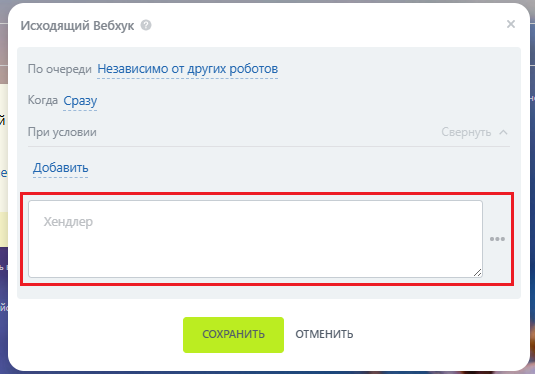Click Добавить to add a condition
535x374 pixels.
click(61, 168)
